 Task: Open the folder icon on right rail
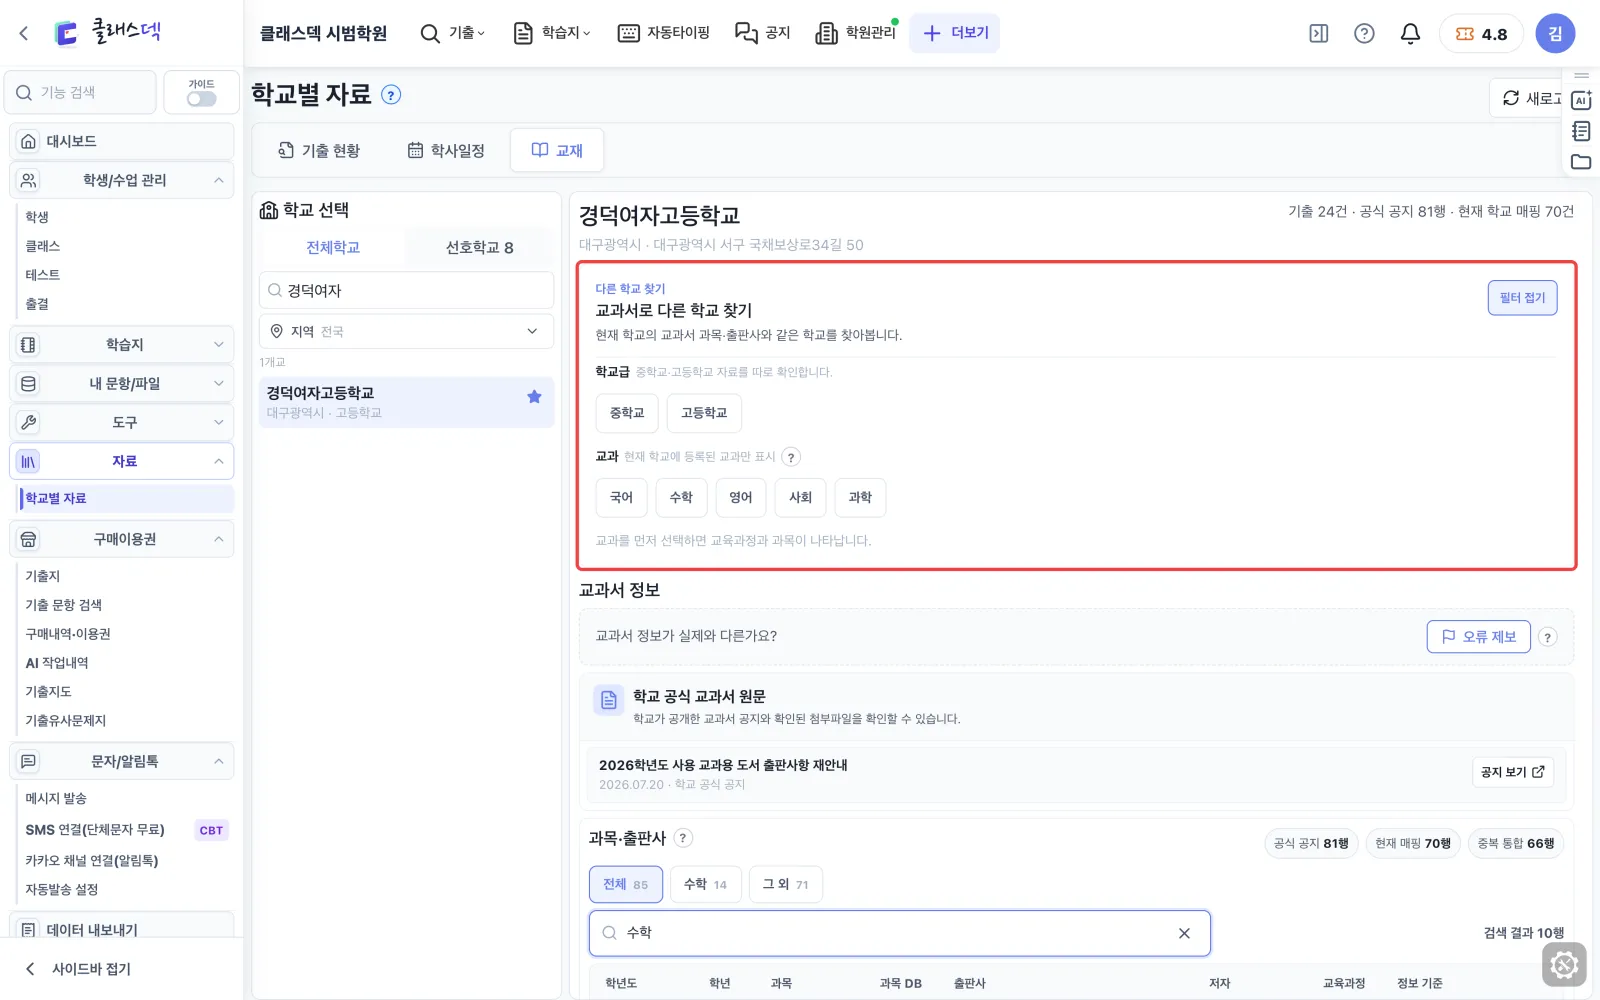pyautogui.click(x=1581, y=162)
